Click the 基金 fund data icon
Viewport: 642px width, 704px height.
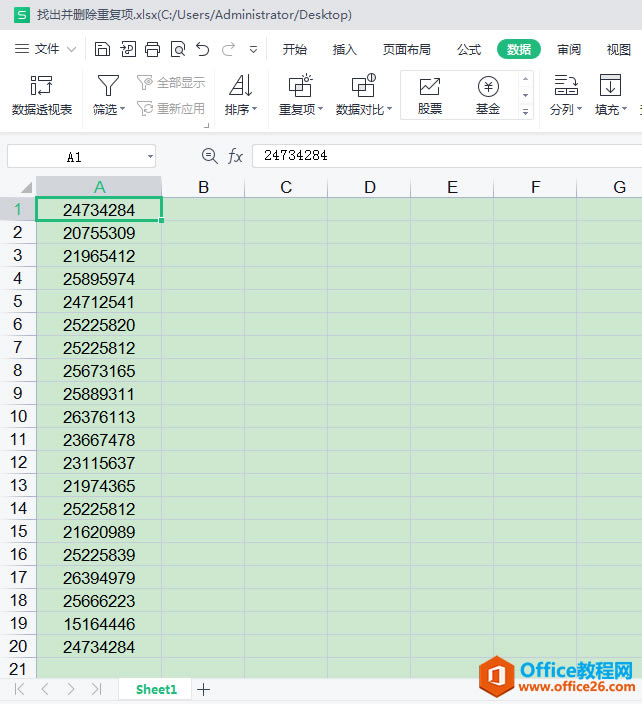(x=488, y=96)
